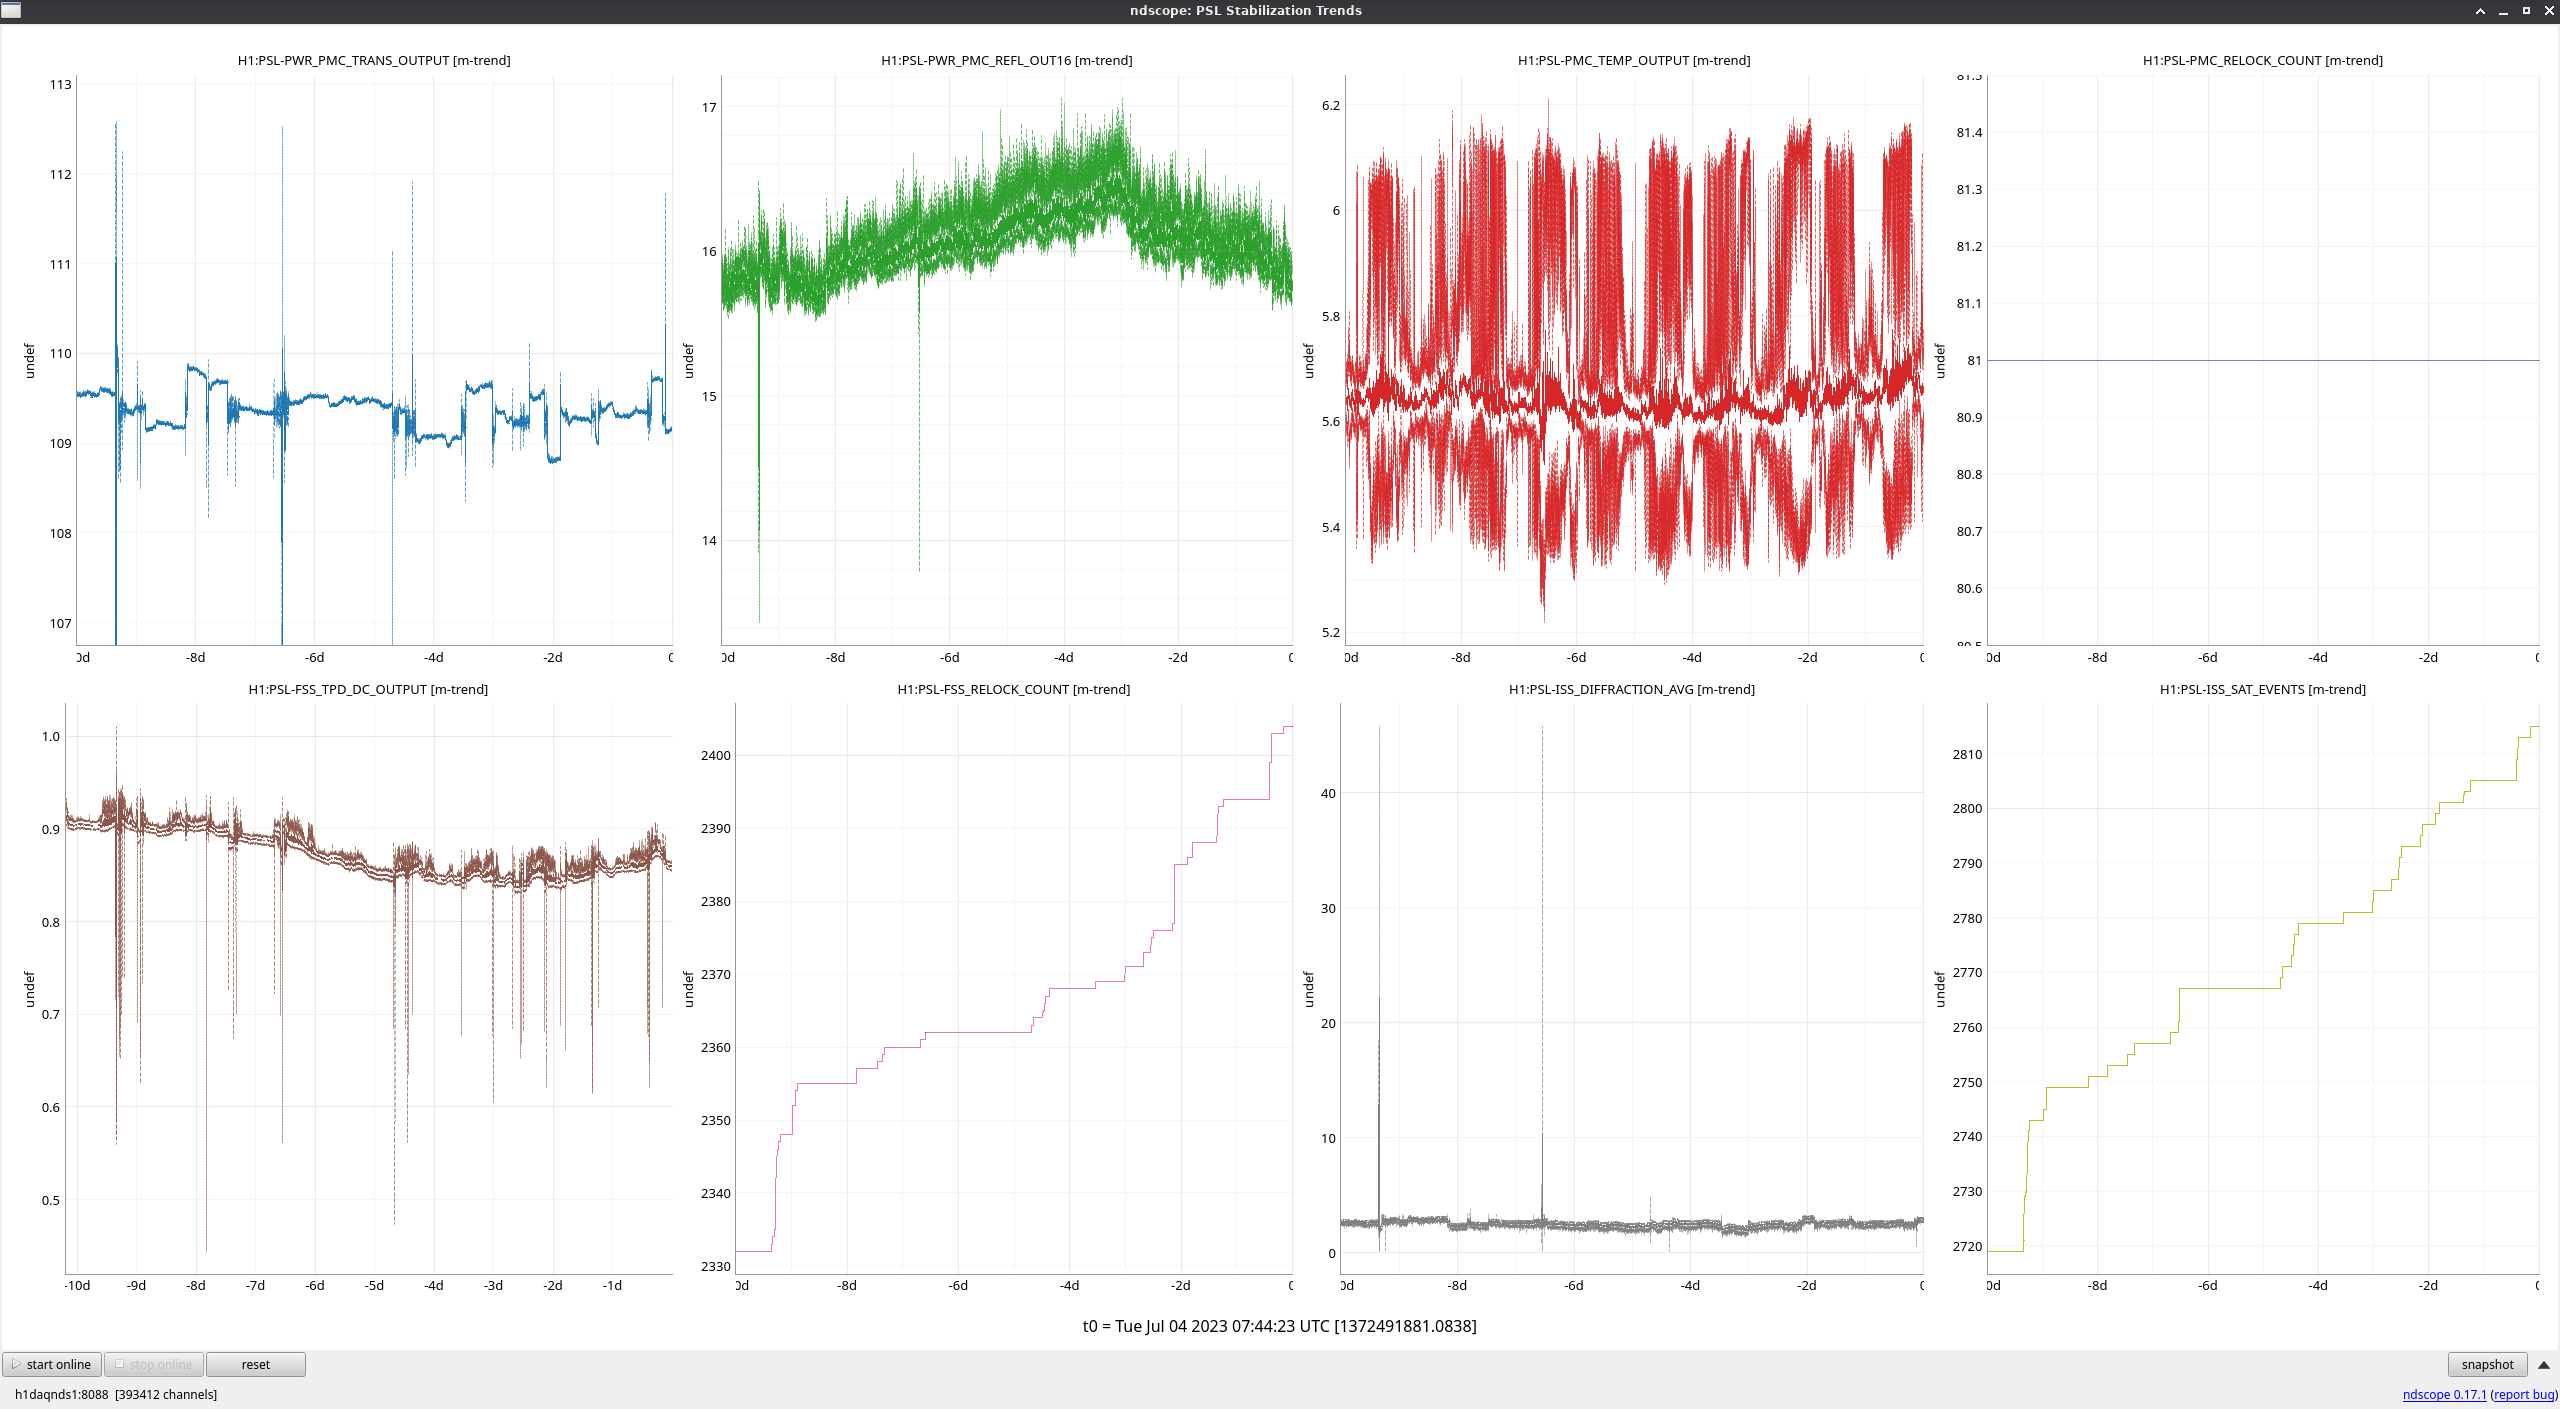The image size is (2560, 1409).
Task: Click the H1:PSL-ISS_DIFFRACTION_AVG plot title
Action: pos(1631,689)
